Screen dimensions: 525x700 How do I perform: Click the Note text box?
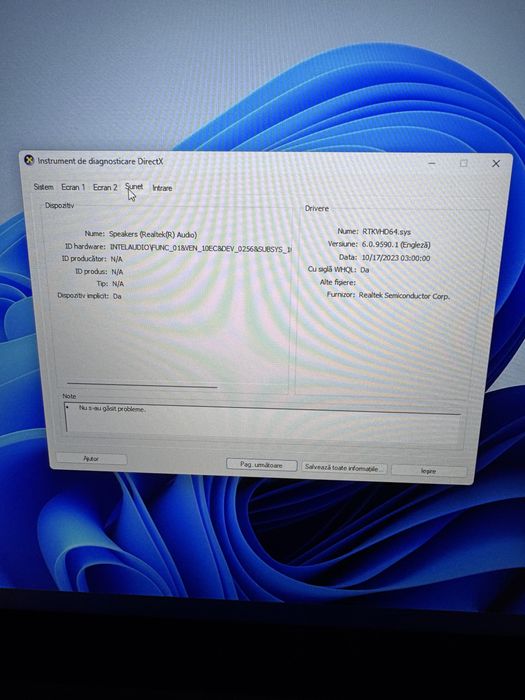click(x=263, y=423)
